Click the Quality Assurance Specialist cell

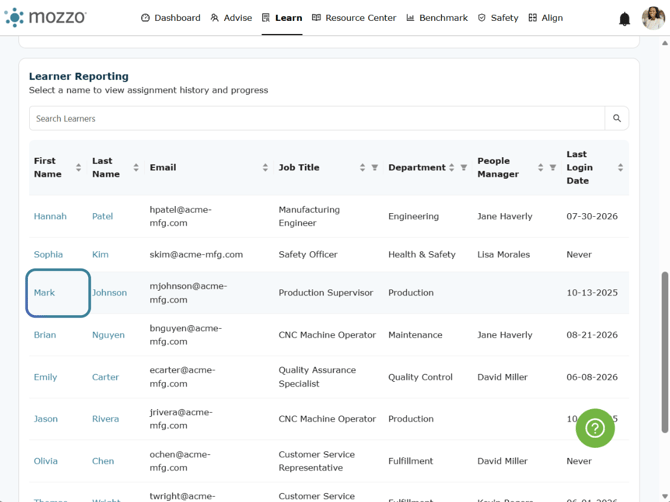(317, 377)
